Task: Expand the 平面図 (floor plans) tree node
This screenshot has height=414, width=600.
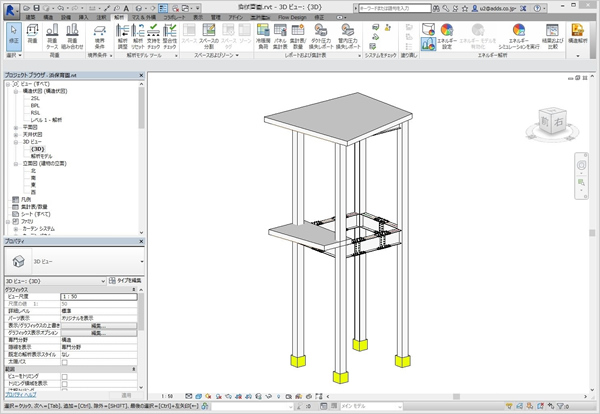Action: (x=16, y=127)
